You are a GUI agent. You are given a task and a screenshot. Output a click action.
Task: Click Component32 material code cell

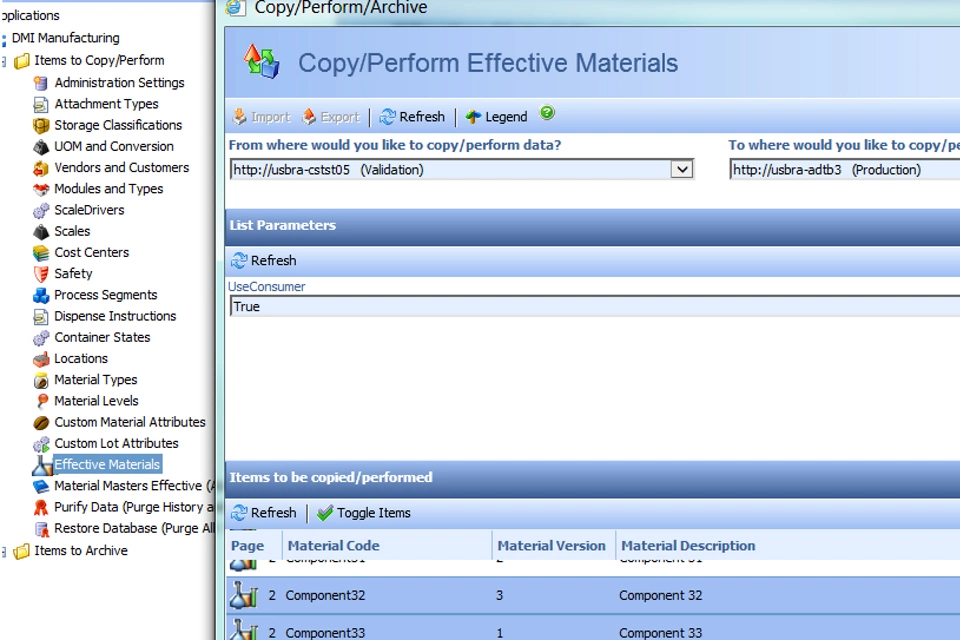325,595
